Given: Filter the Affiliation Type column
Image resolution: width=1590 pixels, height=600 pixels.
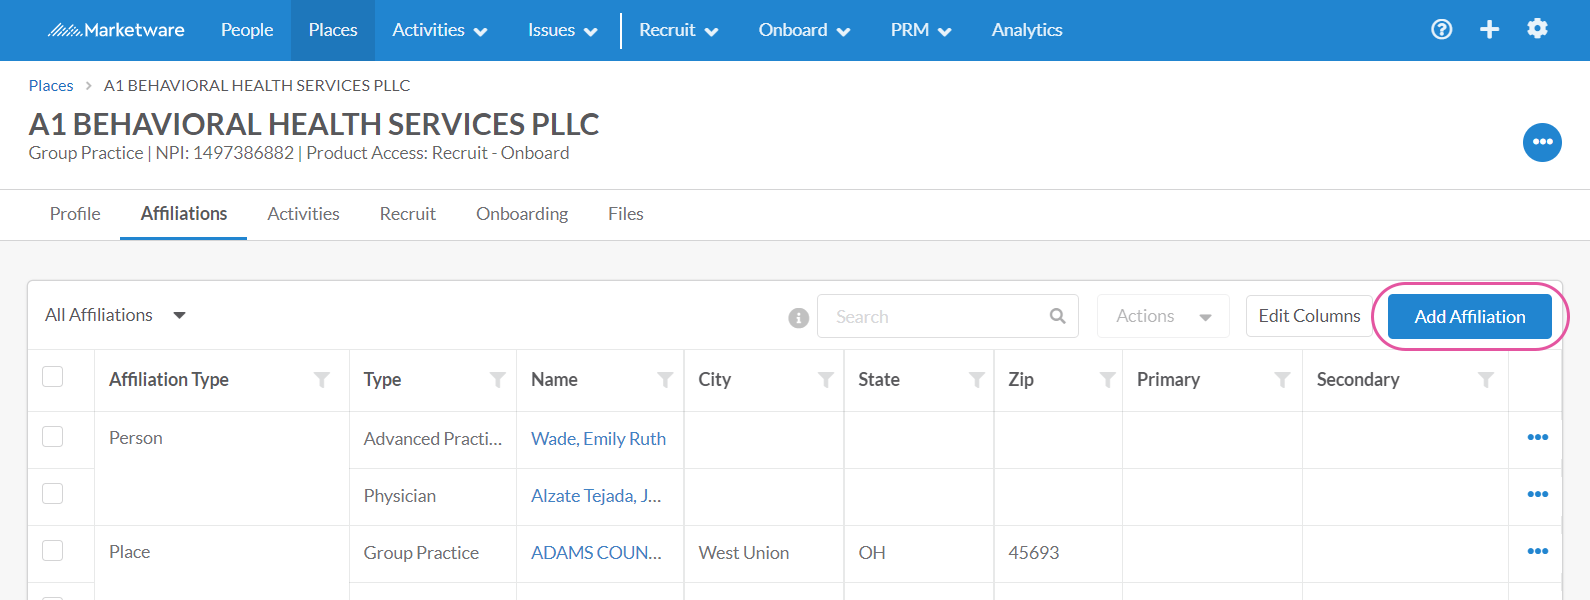Looking at the screenshot, I should [322, 380].
